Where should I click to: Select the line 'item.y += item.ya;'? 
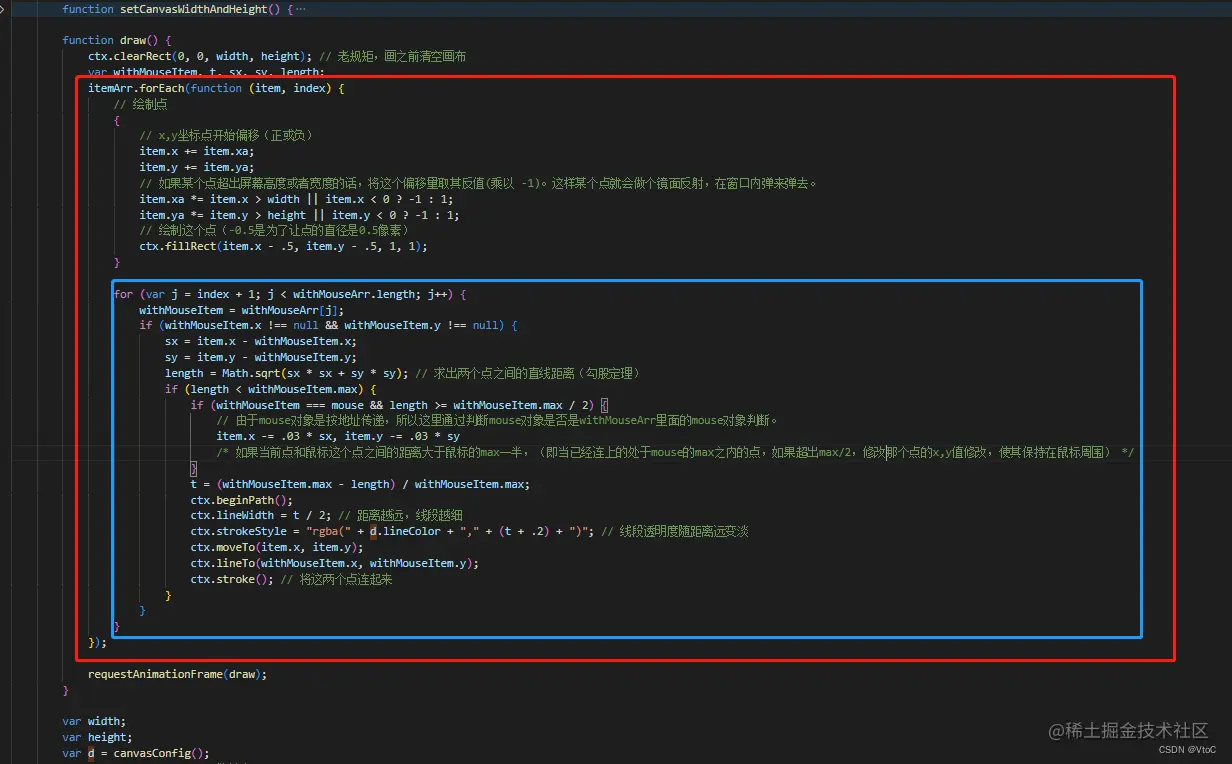pyautogui.click(x=197, y=167)
